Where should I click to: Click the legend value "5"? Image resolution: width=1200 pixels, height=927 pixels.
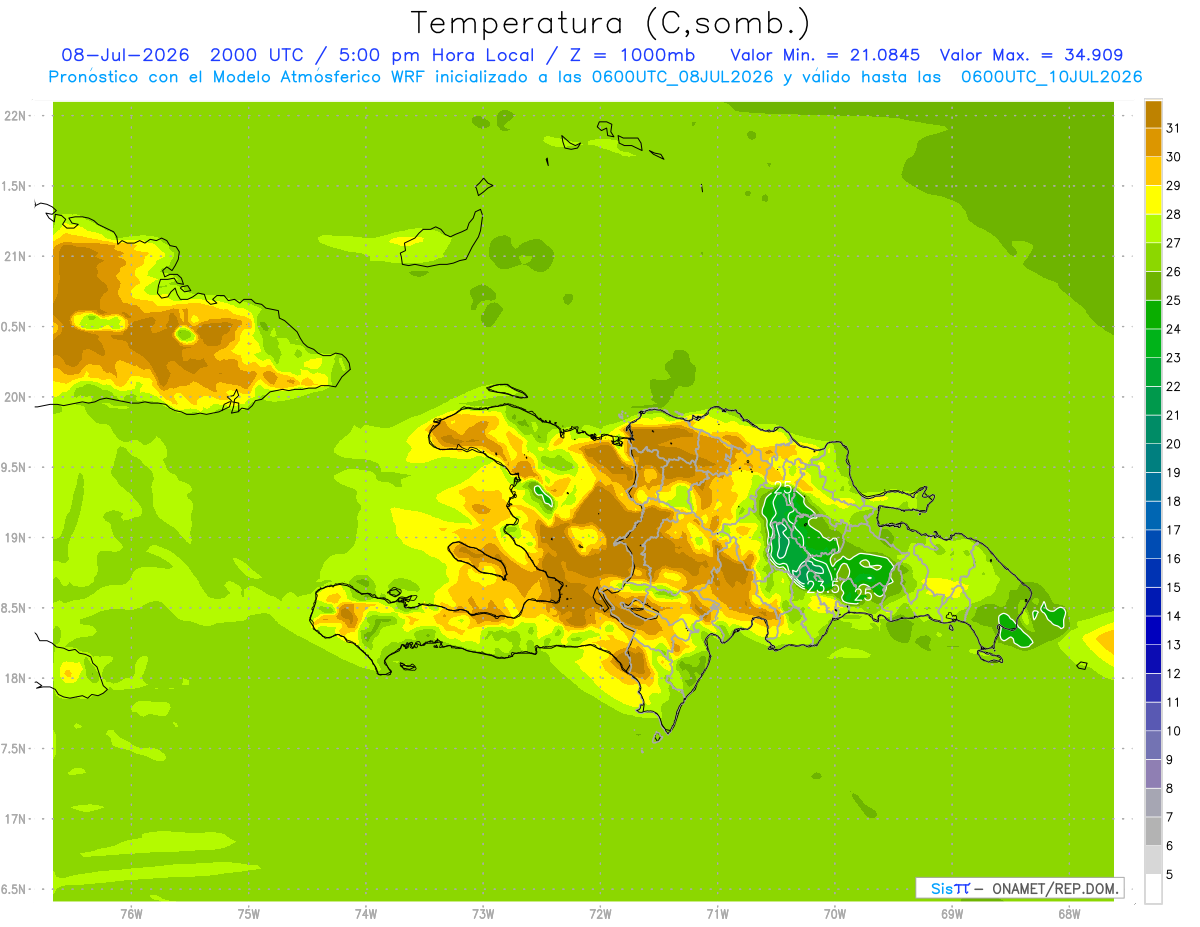pos(1170,875)
